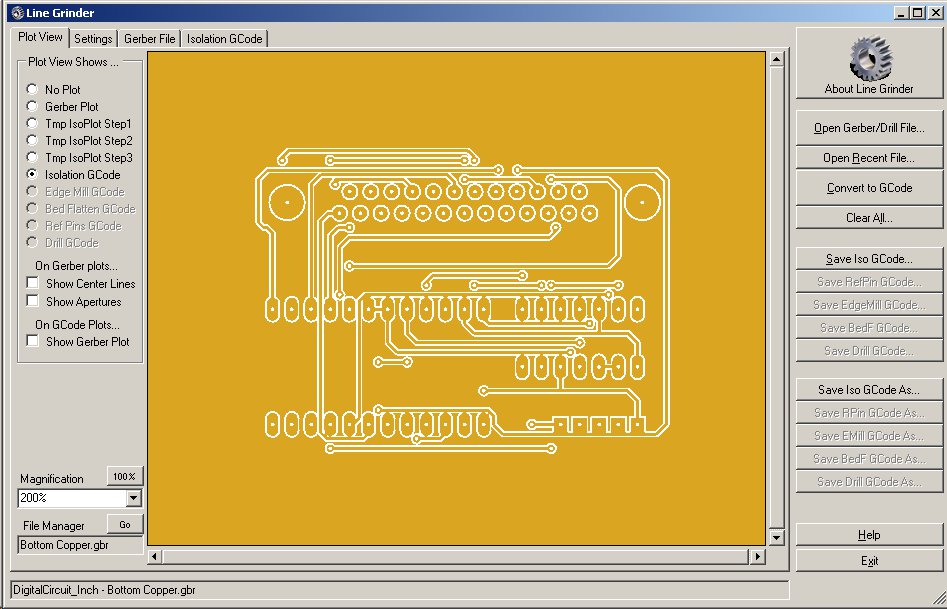
Task: Choose Tmp IsoPlot Step2 view
Action: [x=32, y=140]
